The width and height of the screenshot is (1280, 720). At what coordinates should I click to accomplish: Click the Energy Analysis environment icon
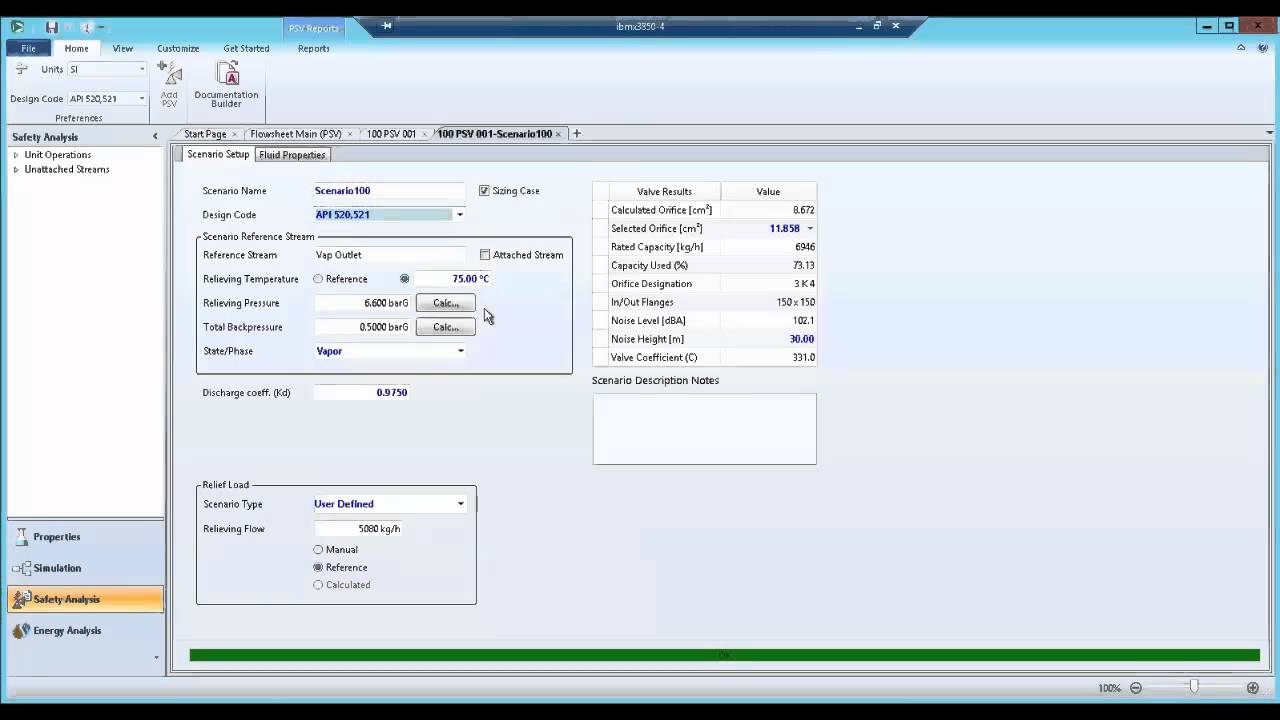22,630
